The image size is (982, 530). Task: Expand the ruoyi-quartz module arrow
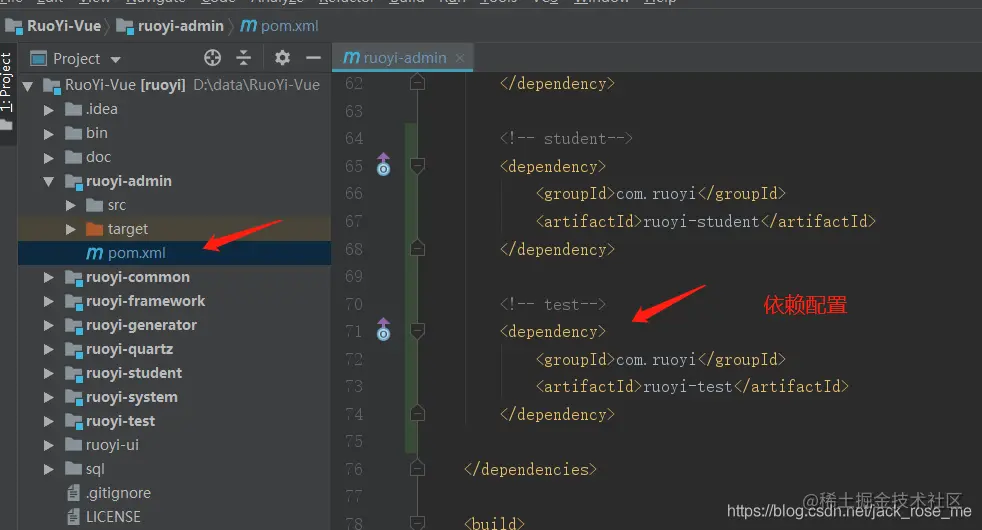(x=49, y=350)
